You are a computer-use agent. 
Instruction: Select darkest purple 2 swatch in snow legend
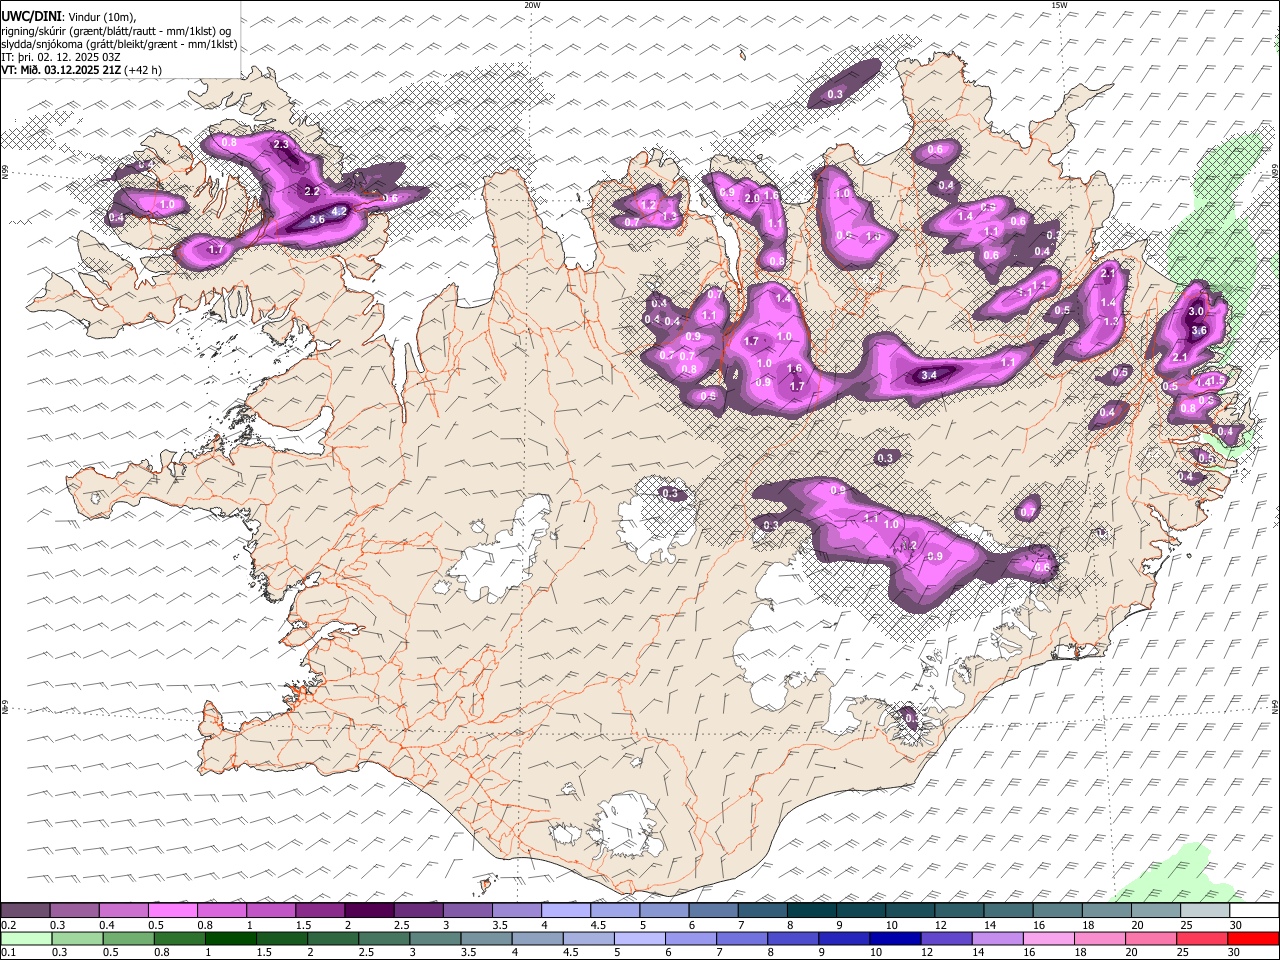point(368,911)
